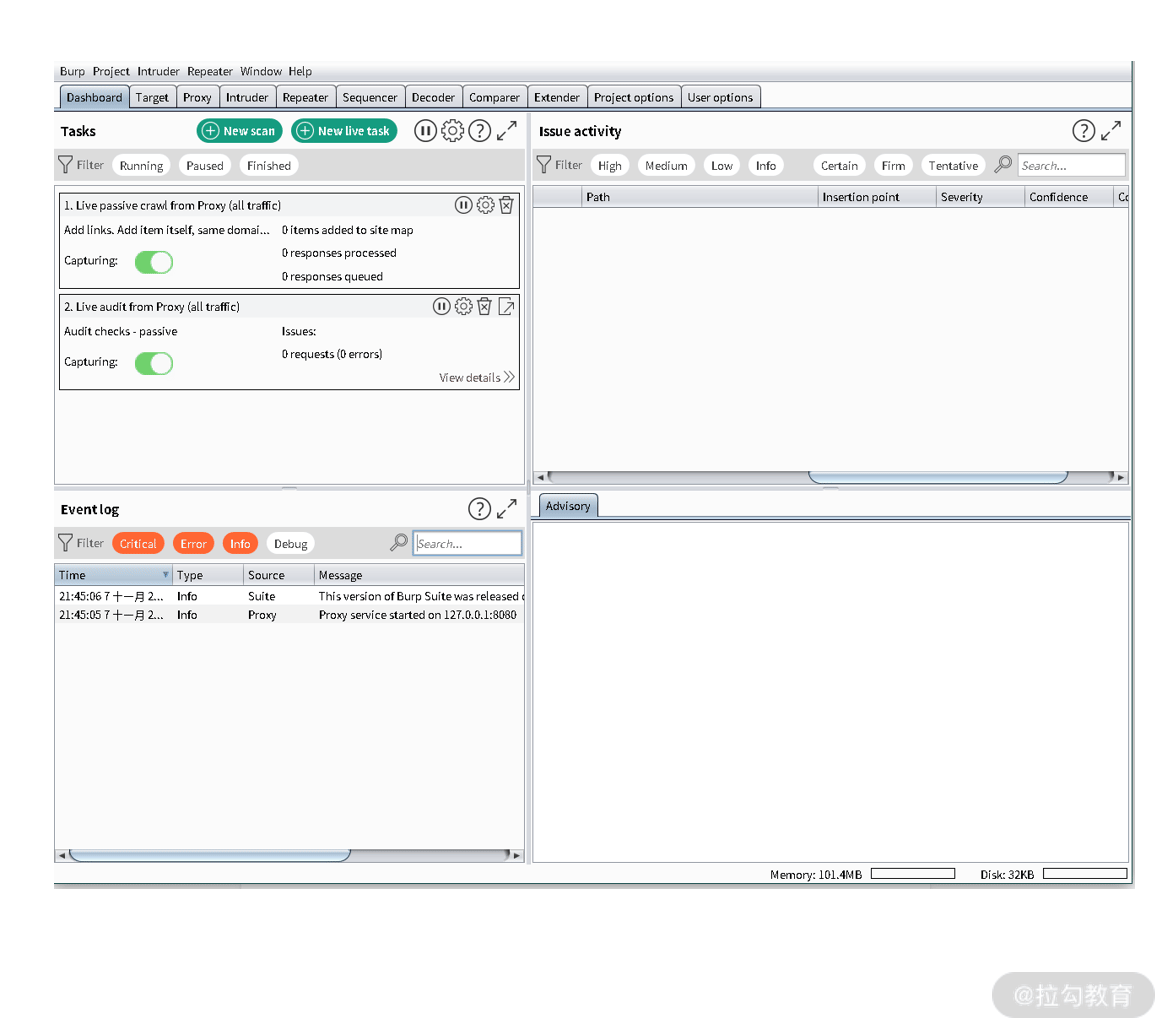Toggle Capturing for Live audit task
The image size is (1172, 1033).
[x=154, y=363]
